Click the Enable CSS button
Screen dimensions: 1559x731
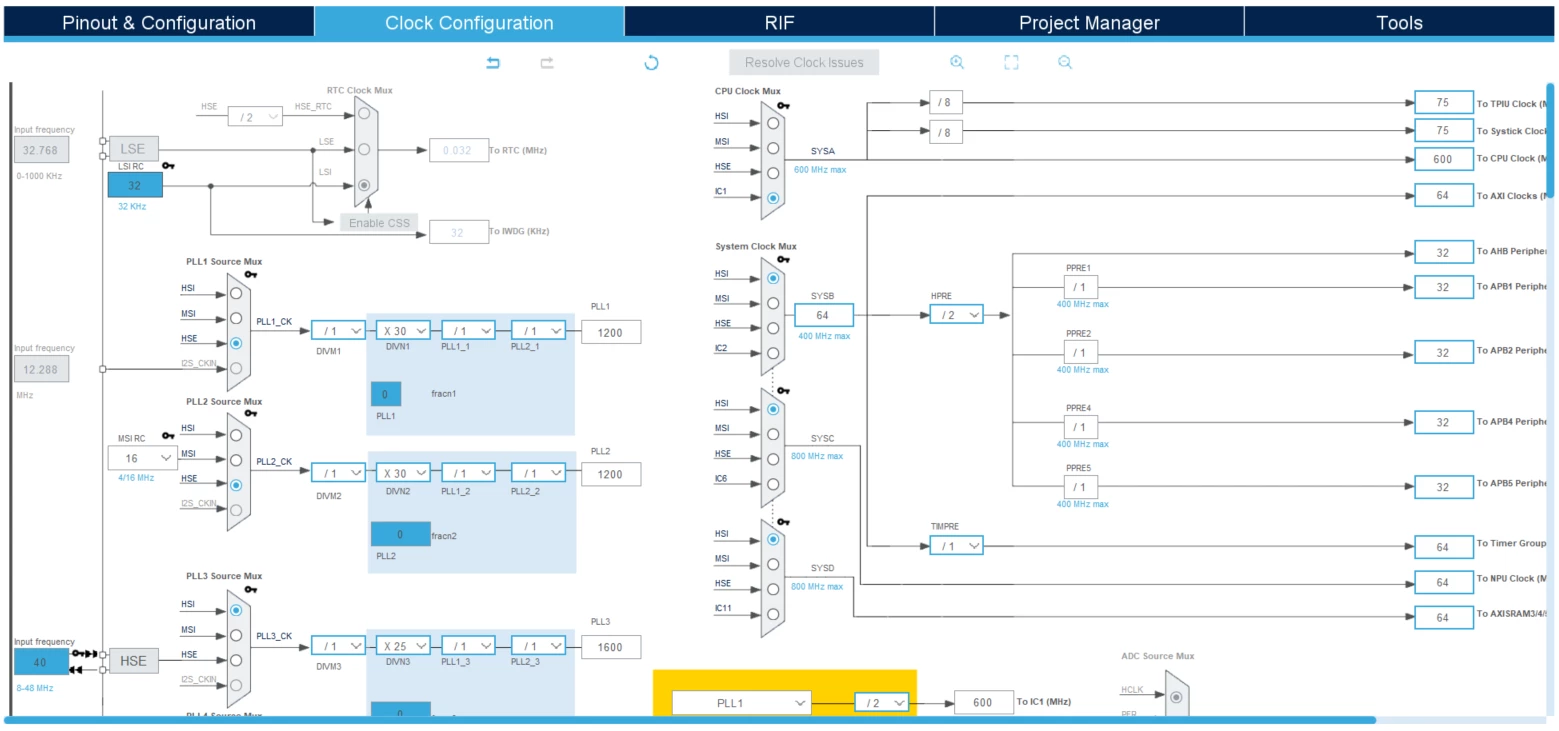point(379,223)
